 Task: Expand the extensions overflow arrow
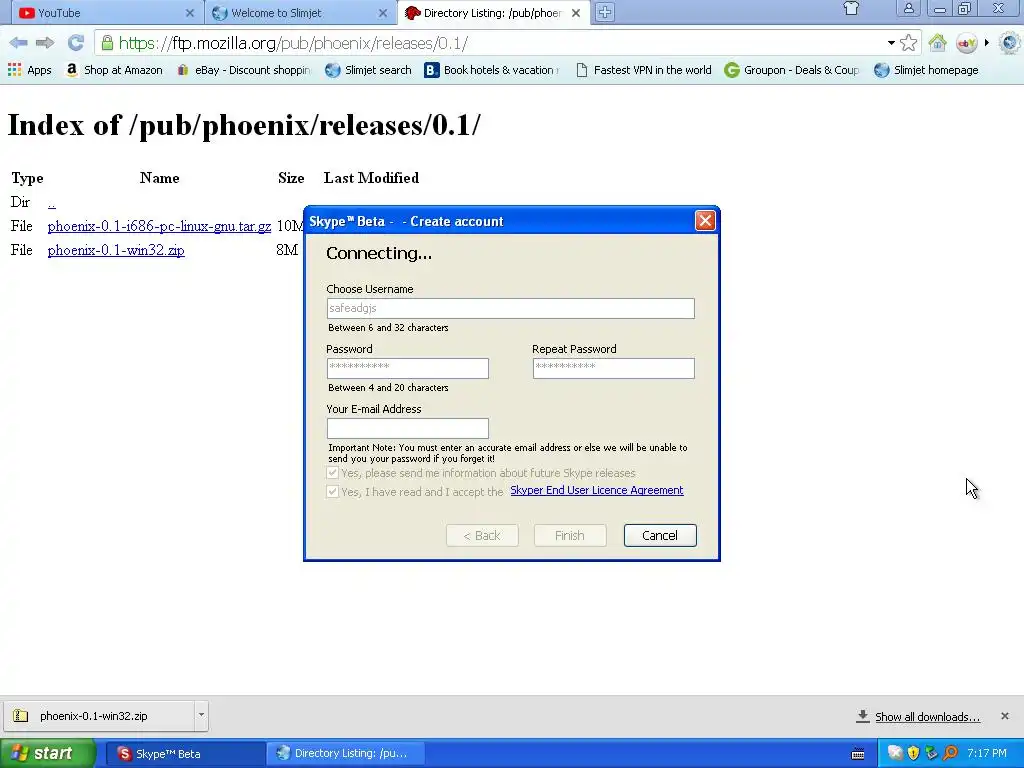point(987,43)
